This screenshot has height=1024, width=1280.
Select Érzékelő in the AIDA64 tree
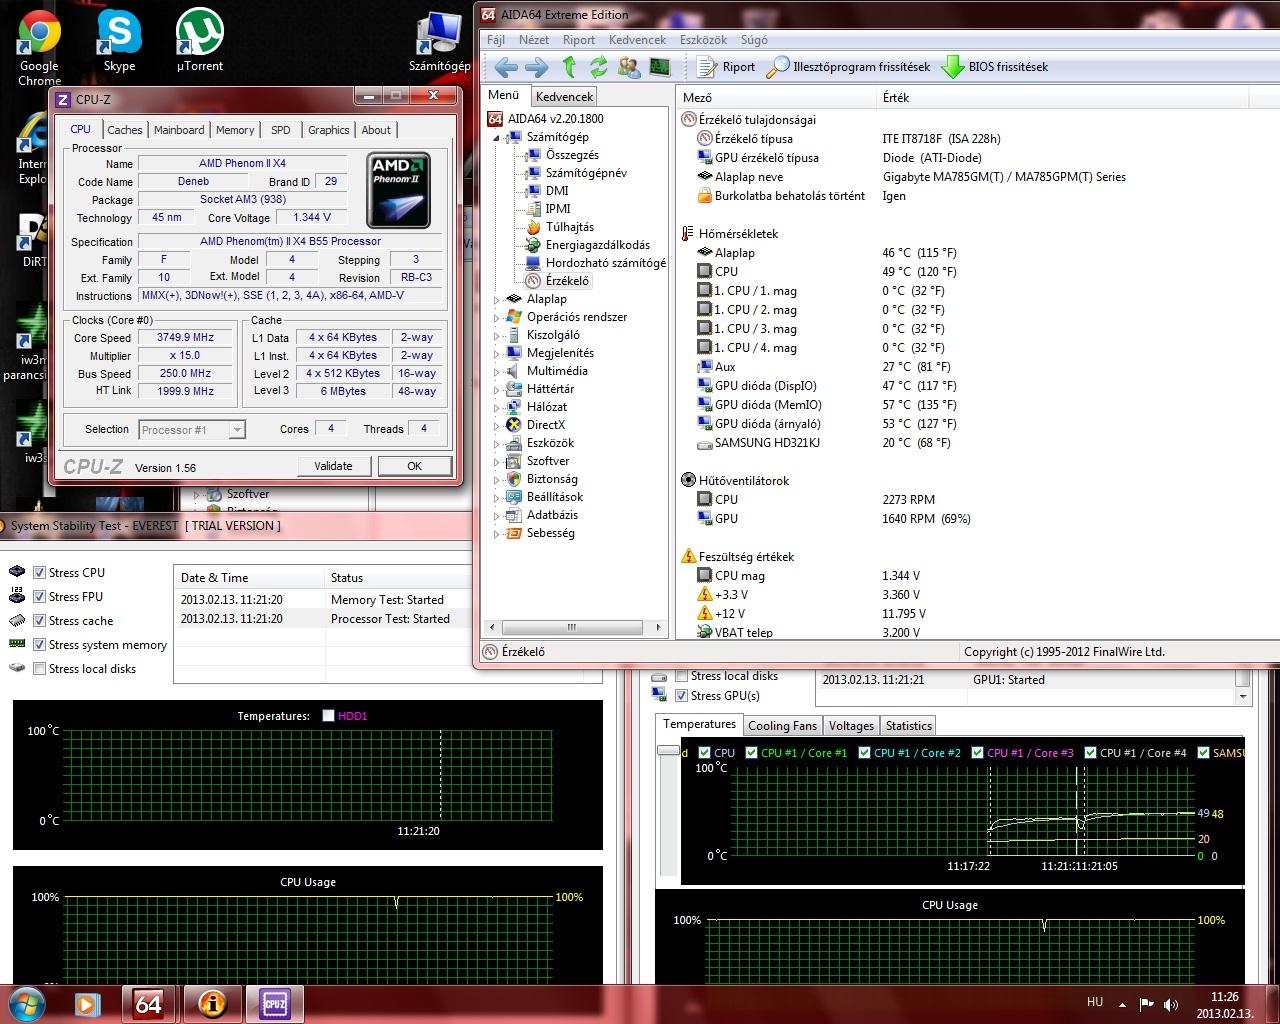click(x=567, y=281)
